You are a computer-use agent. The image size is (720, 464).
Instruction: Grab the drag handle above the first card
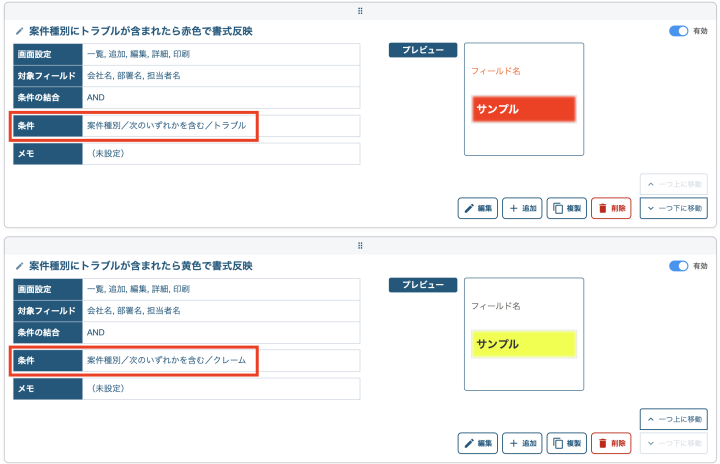click(360, 10)
